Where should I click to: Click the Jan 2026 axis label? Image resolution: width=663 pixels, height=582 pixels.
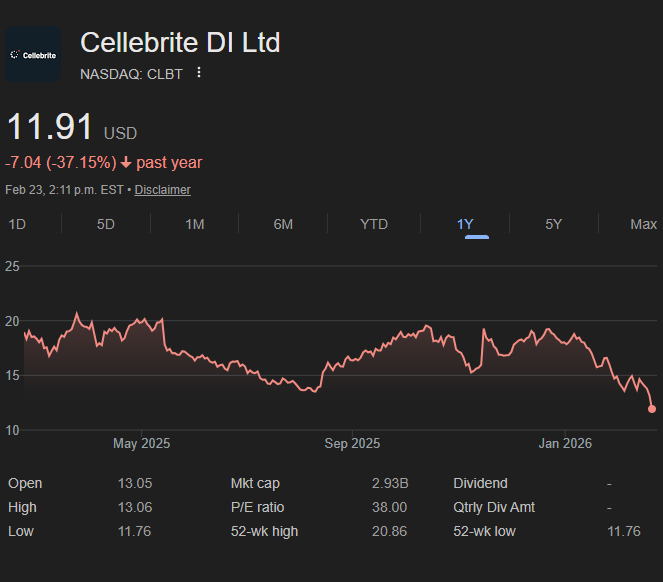coord(565,444)
